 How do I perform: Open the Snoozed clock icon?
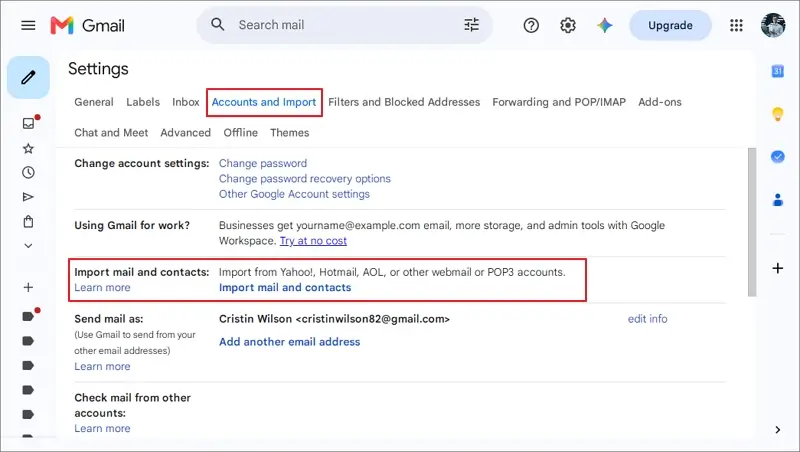(29, 172)
